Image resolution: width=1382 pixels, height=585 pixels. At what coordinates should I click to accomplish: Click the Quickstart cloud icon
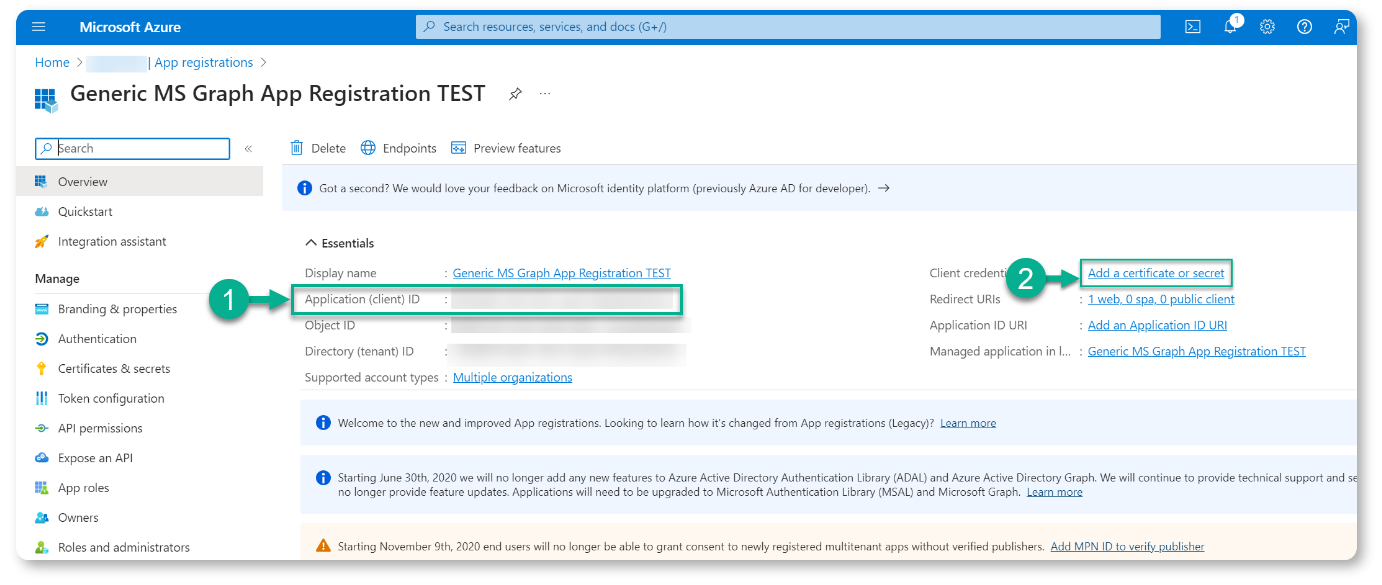coord(41,212)
